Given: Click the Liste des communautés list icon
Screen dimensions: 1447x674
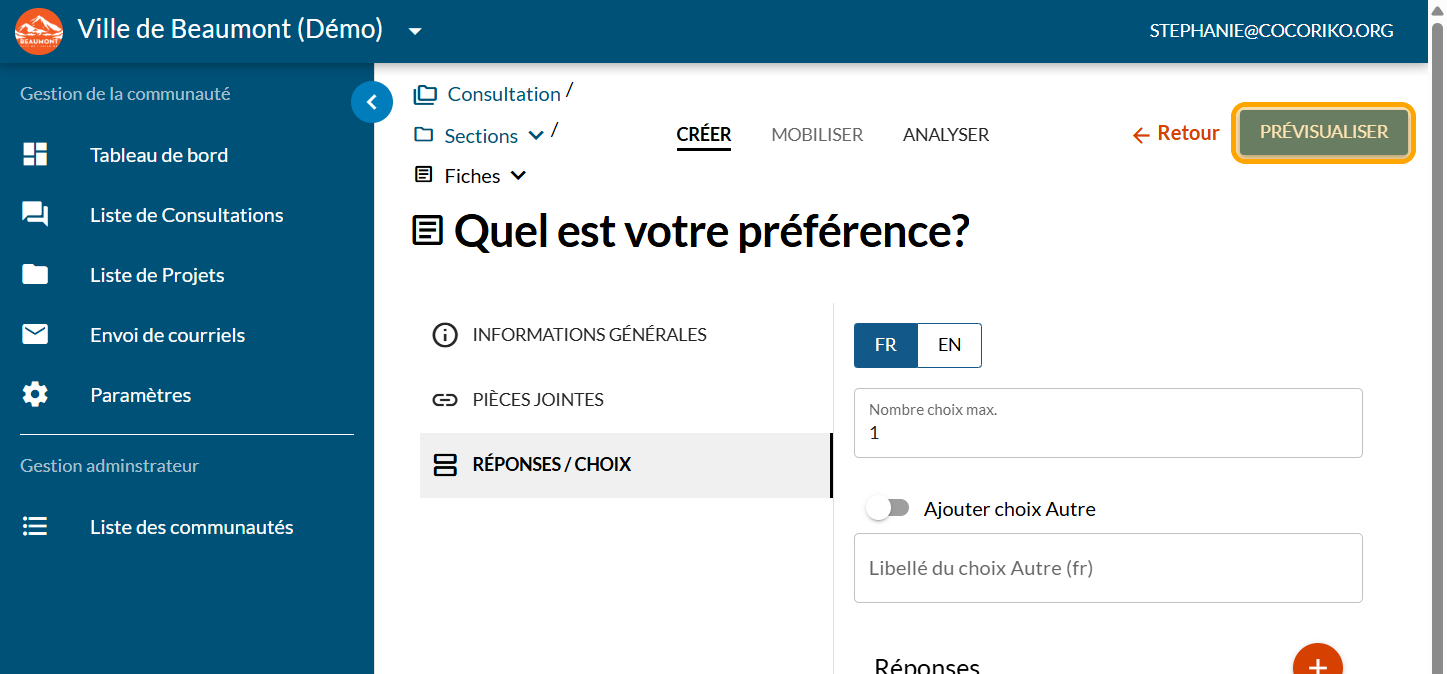Looking at the screenshot, I should click(x=35, y=527).
